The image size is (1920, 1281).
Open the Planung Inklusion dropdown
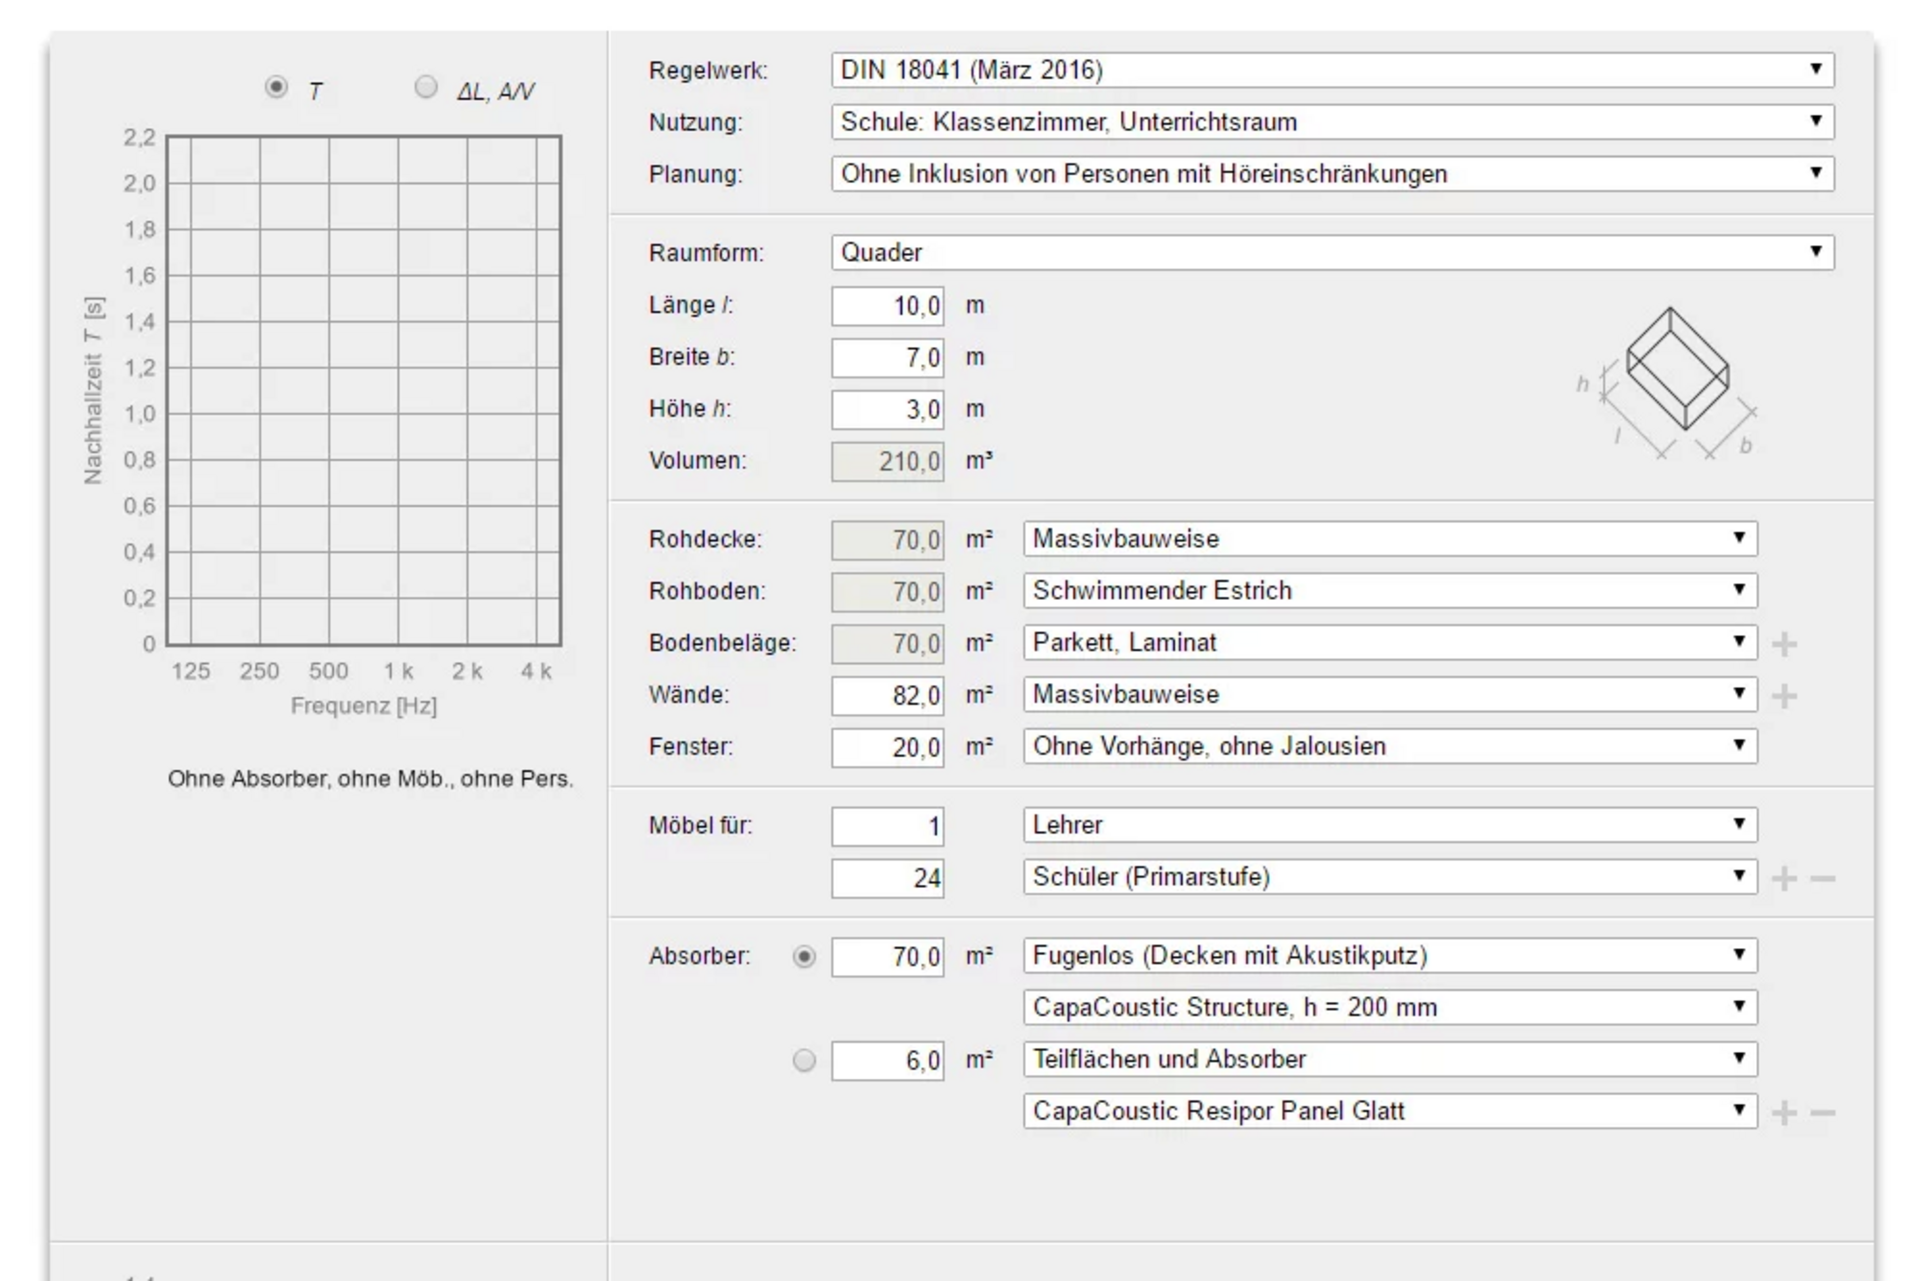[1332, 174]
